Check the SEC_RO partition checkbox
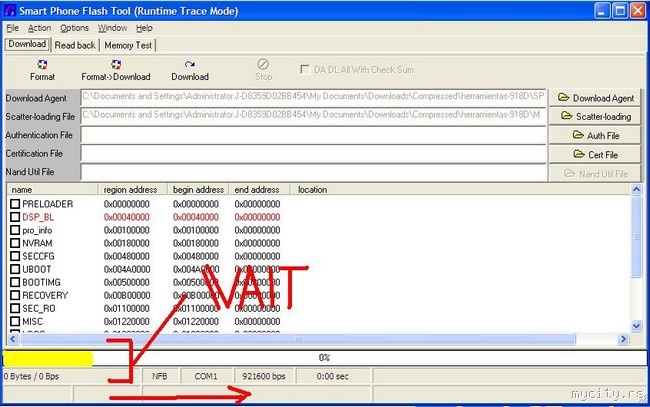The image size is (650, 407). coord(15,308)
